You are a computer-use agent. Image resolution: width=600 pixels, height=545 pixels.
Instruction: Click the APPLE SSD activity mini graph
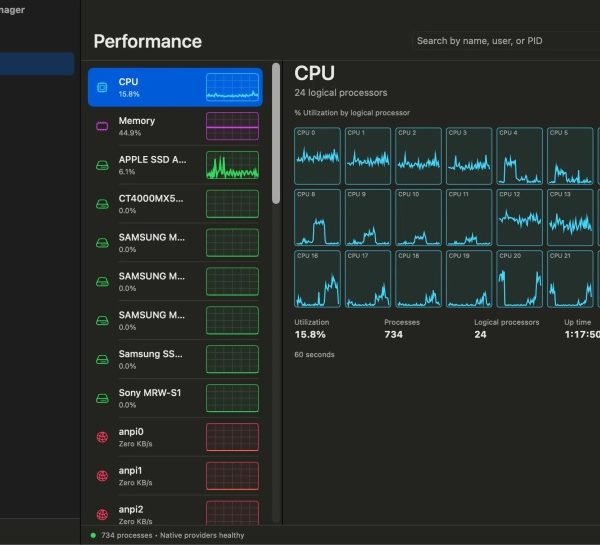click(232, 165)
